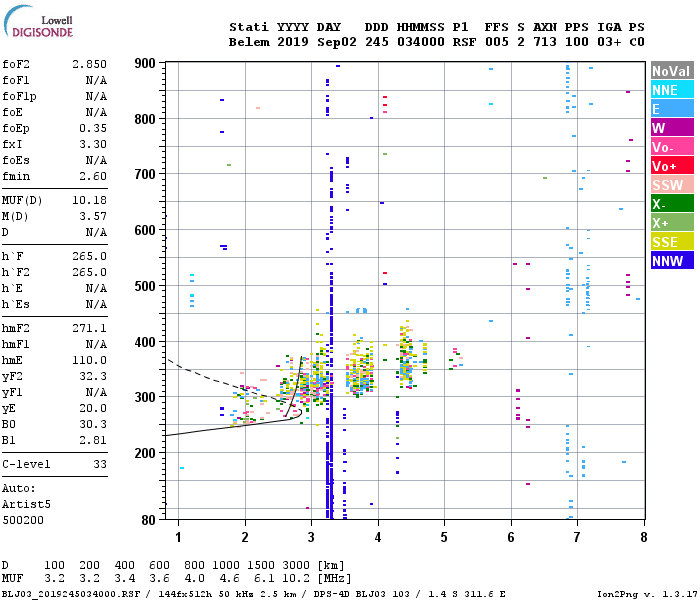
Task: Click the 5 MHz frequency axis label
Action: [x=444, y=537]
